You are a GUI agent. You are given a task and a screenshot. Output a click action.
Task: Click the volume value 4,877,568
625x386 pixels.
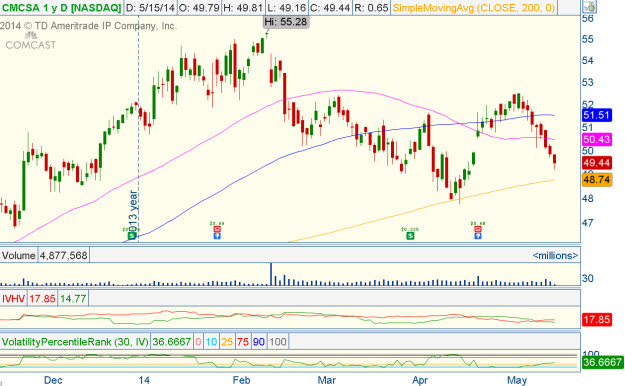[x=63, y=255]
